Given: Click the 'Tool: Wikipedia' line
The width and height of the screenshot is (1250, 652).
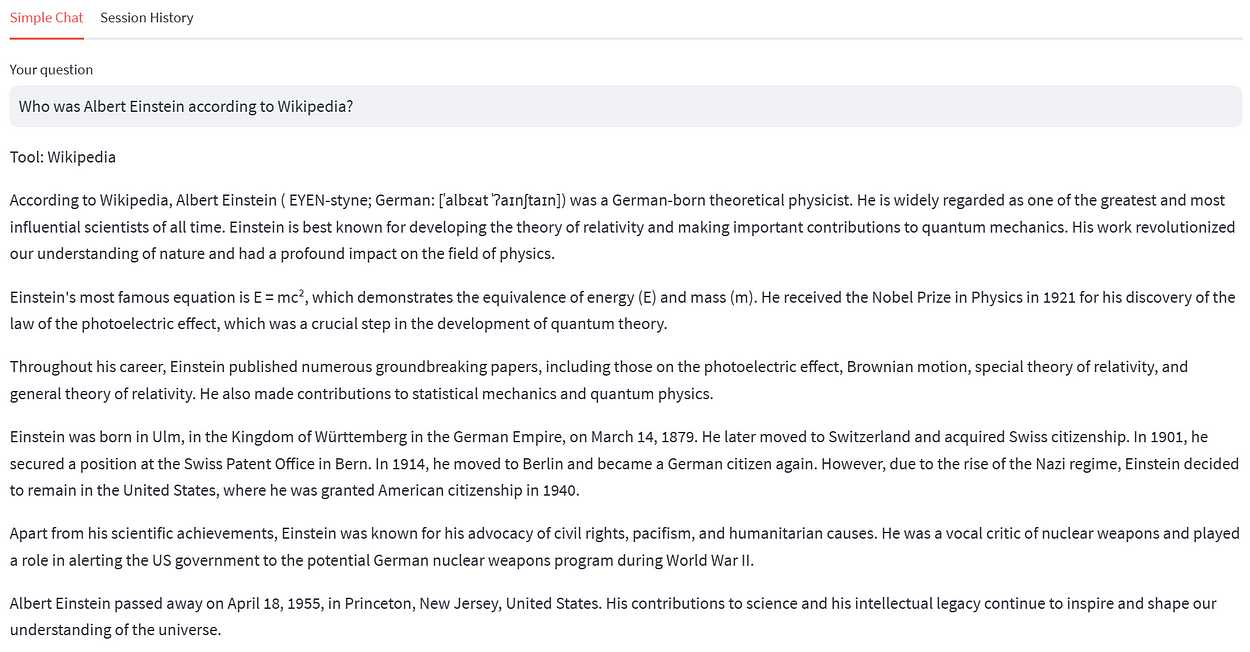Looking at the screenshot, I should click(63, 157).
